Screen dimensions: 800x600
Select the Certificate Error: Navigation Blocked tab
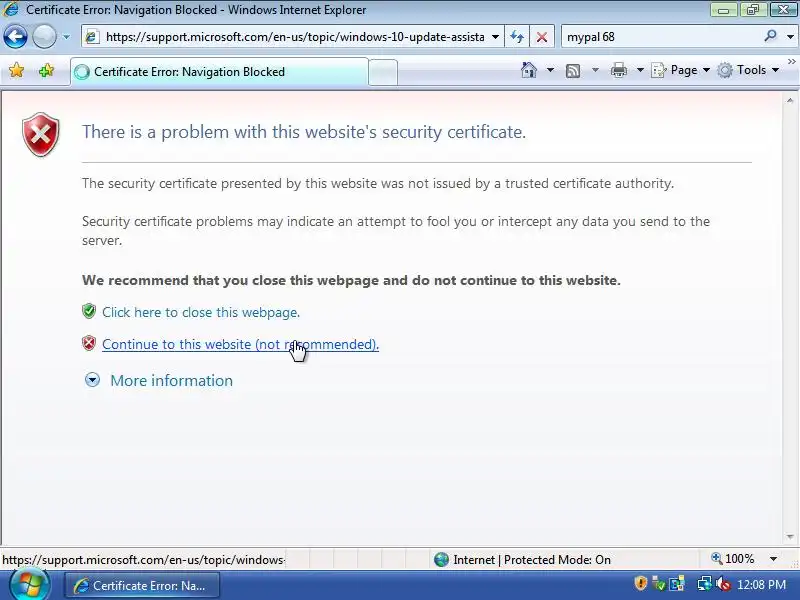click(219, 72)
